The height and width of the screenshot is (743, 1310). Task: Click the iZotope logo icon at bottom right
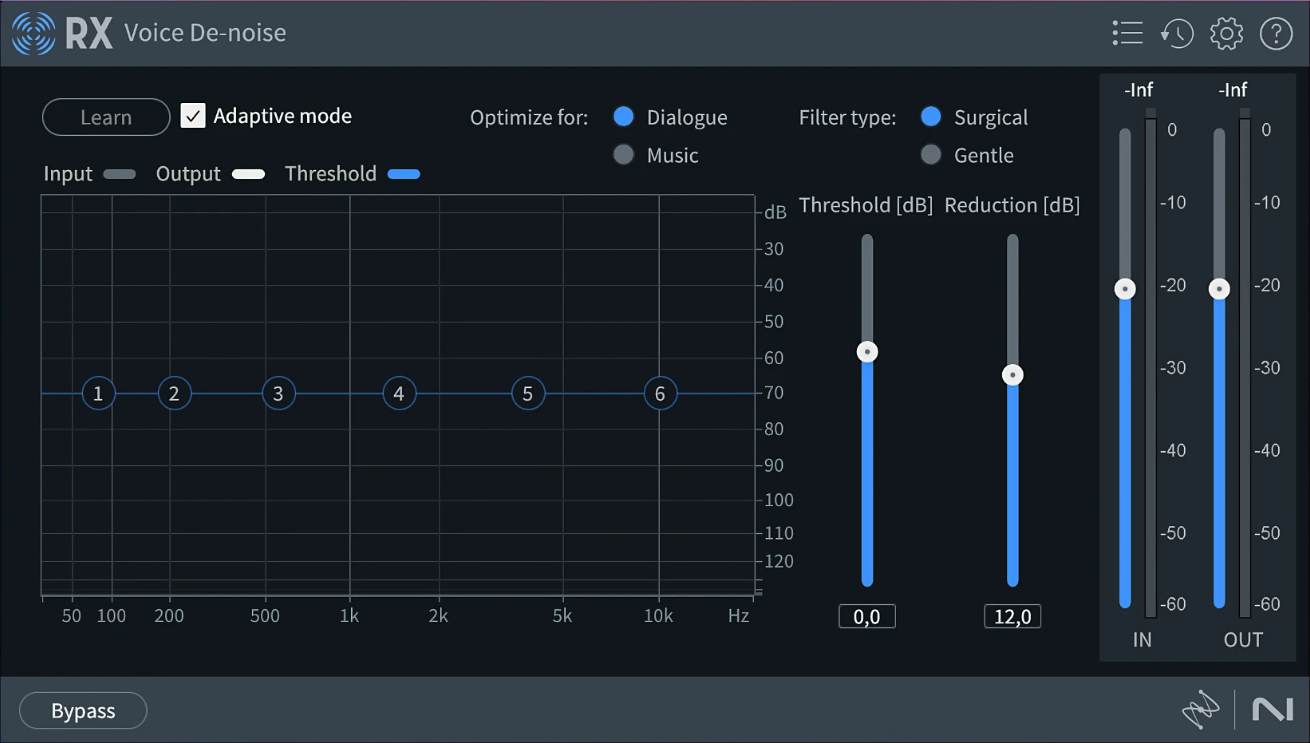[1201, 710]
